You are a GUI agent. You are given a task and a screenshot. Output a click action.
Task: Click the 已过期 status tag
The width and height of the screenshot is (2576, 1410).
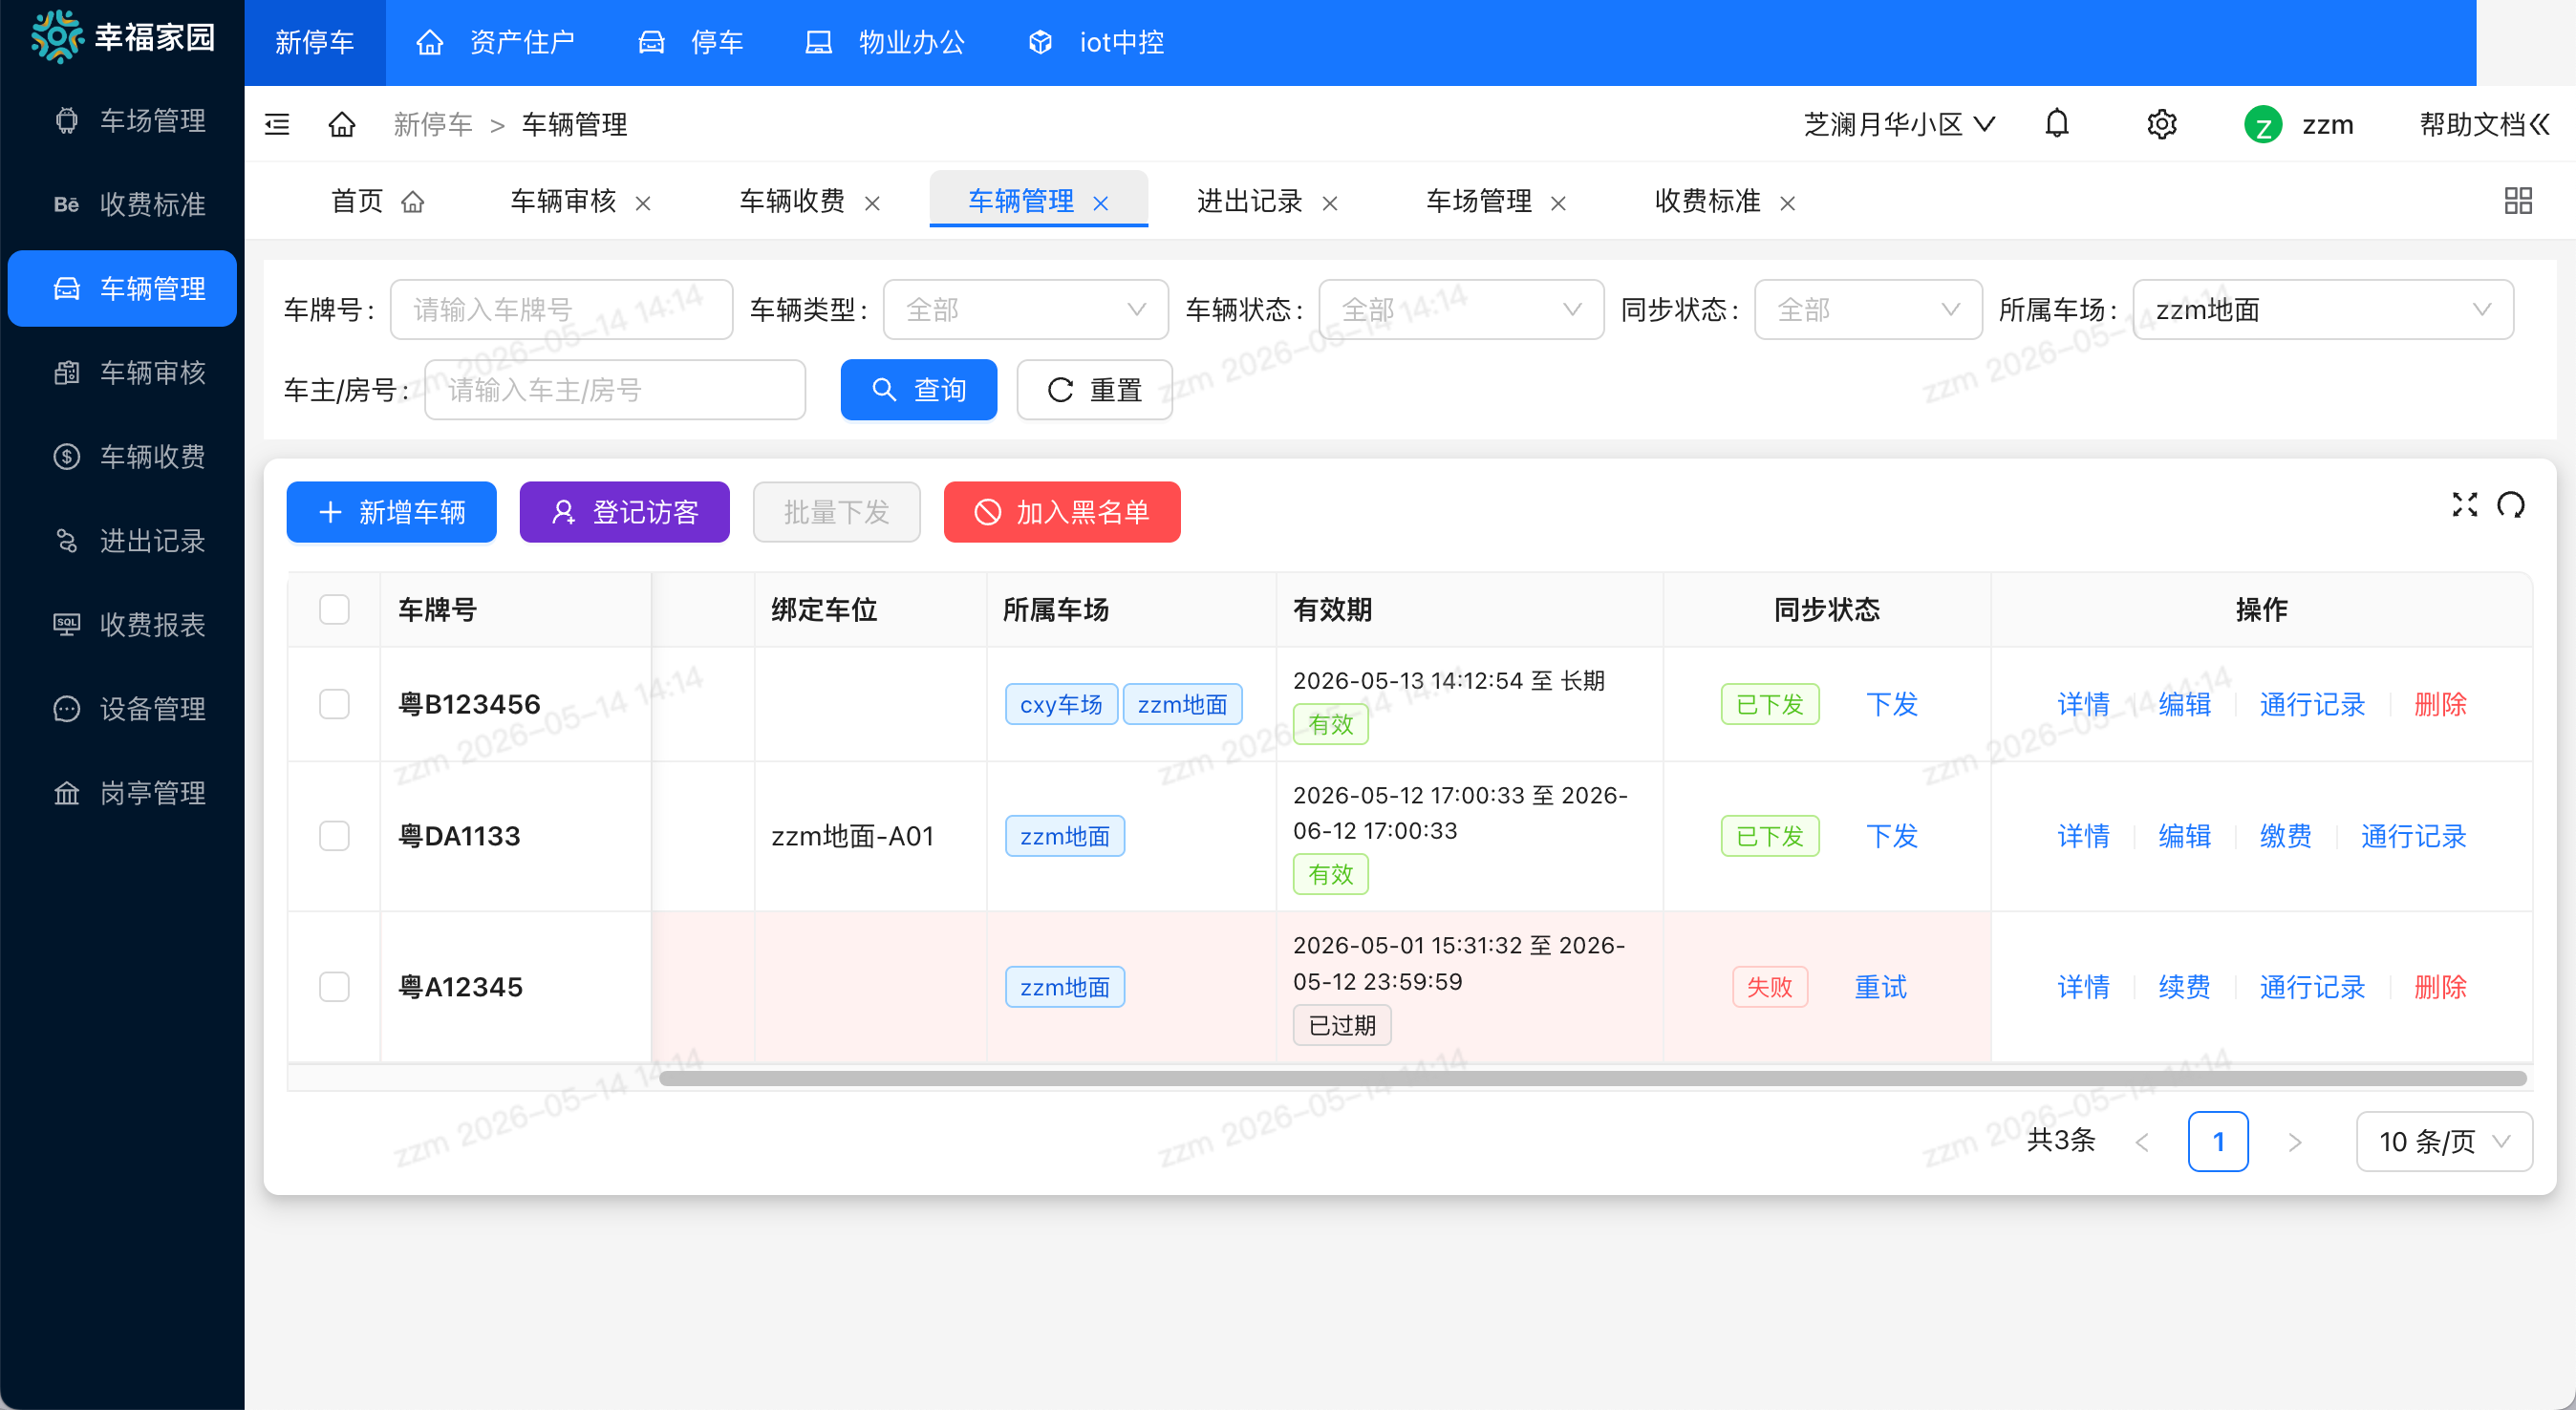pyautogui.click(x=1342, y=1025)
